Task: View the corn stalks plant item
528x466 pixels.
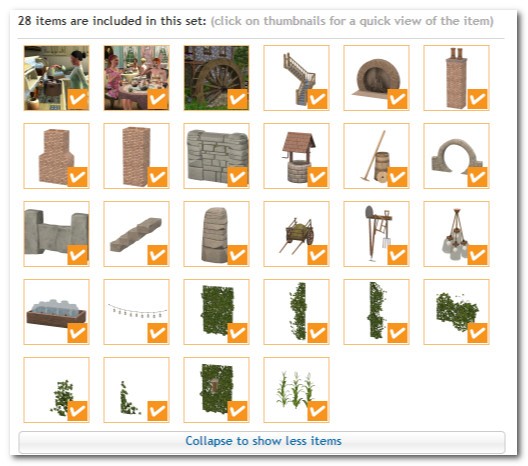Action: pos(296,390)
